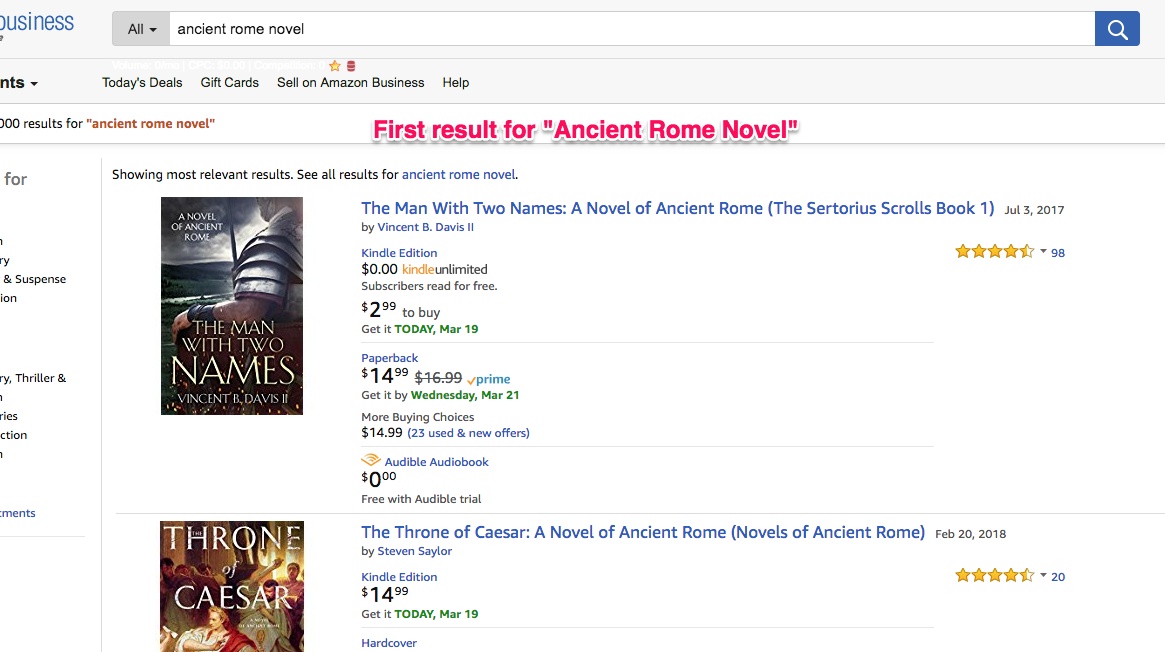Image resolution: width=1165 pixels, height=652 pixels.
Task: Open the All departments search dropdown
Action: 141,29
